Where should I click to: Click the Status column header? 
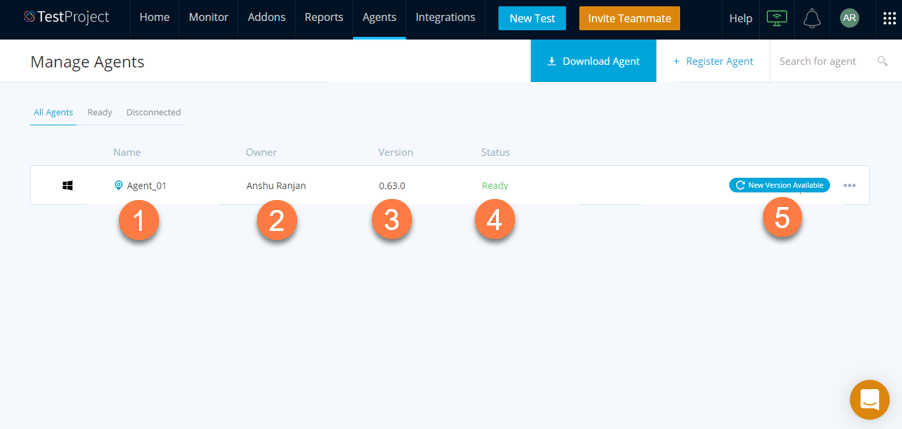(x=495, y=152)
